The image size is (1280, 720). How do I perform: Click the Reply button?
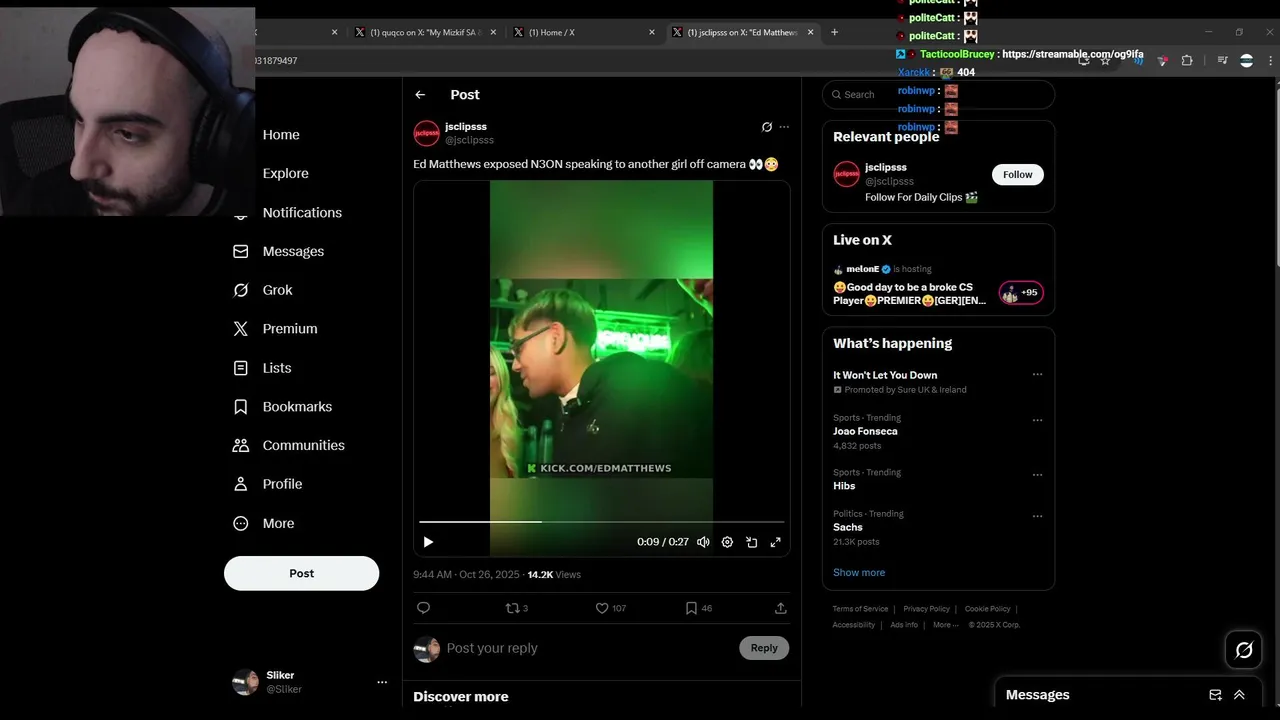coord(764,648)
